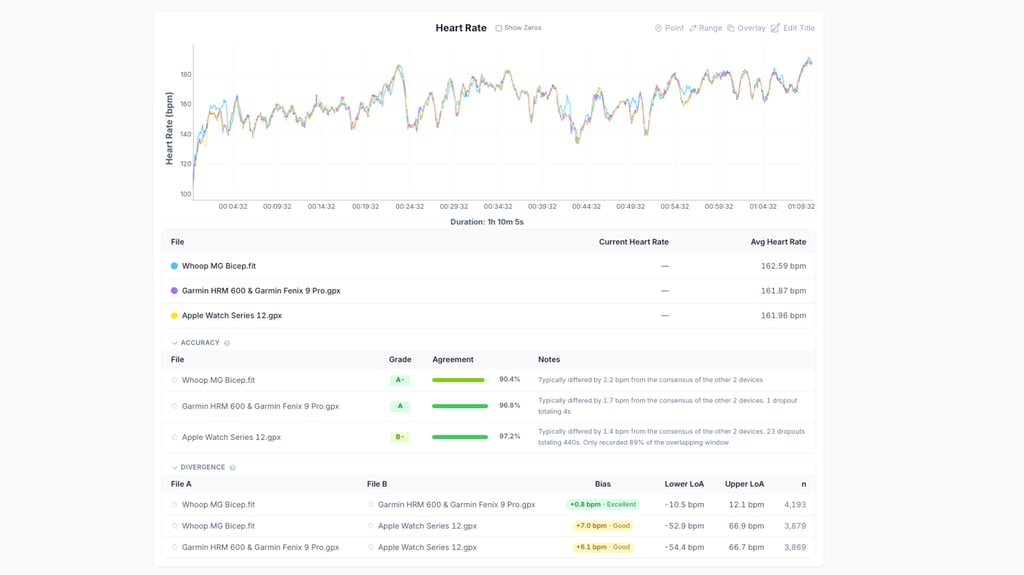Collapse the ACCURACY section chevron
Image resolution: width=1024 pixels, height=575 pixels.
(174, 343)
